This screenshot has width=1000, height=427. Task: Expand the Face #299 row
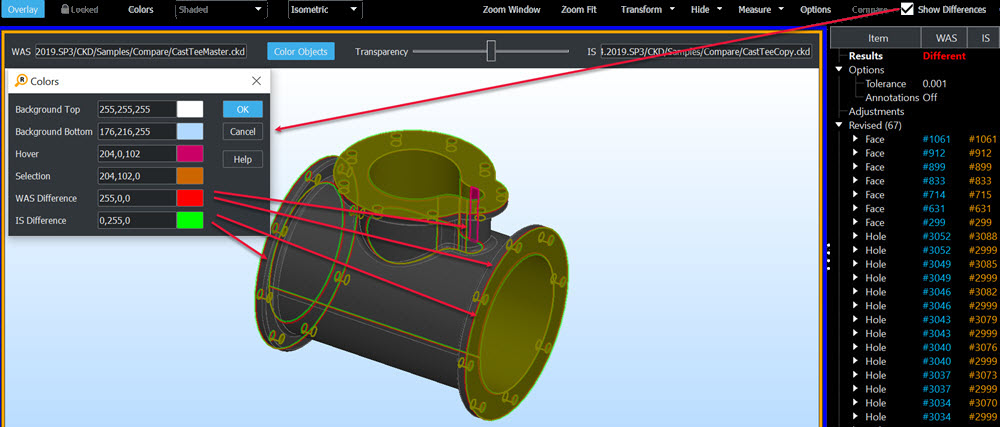[856, 222]
